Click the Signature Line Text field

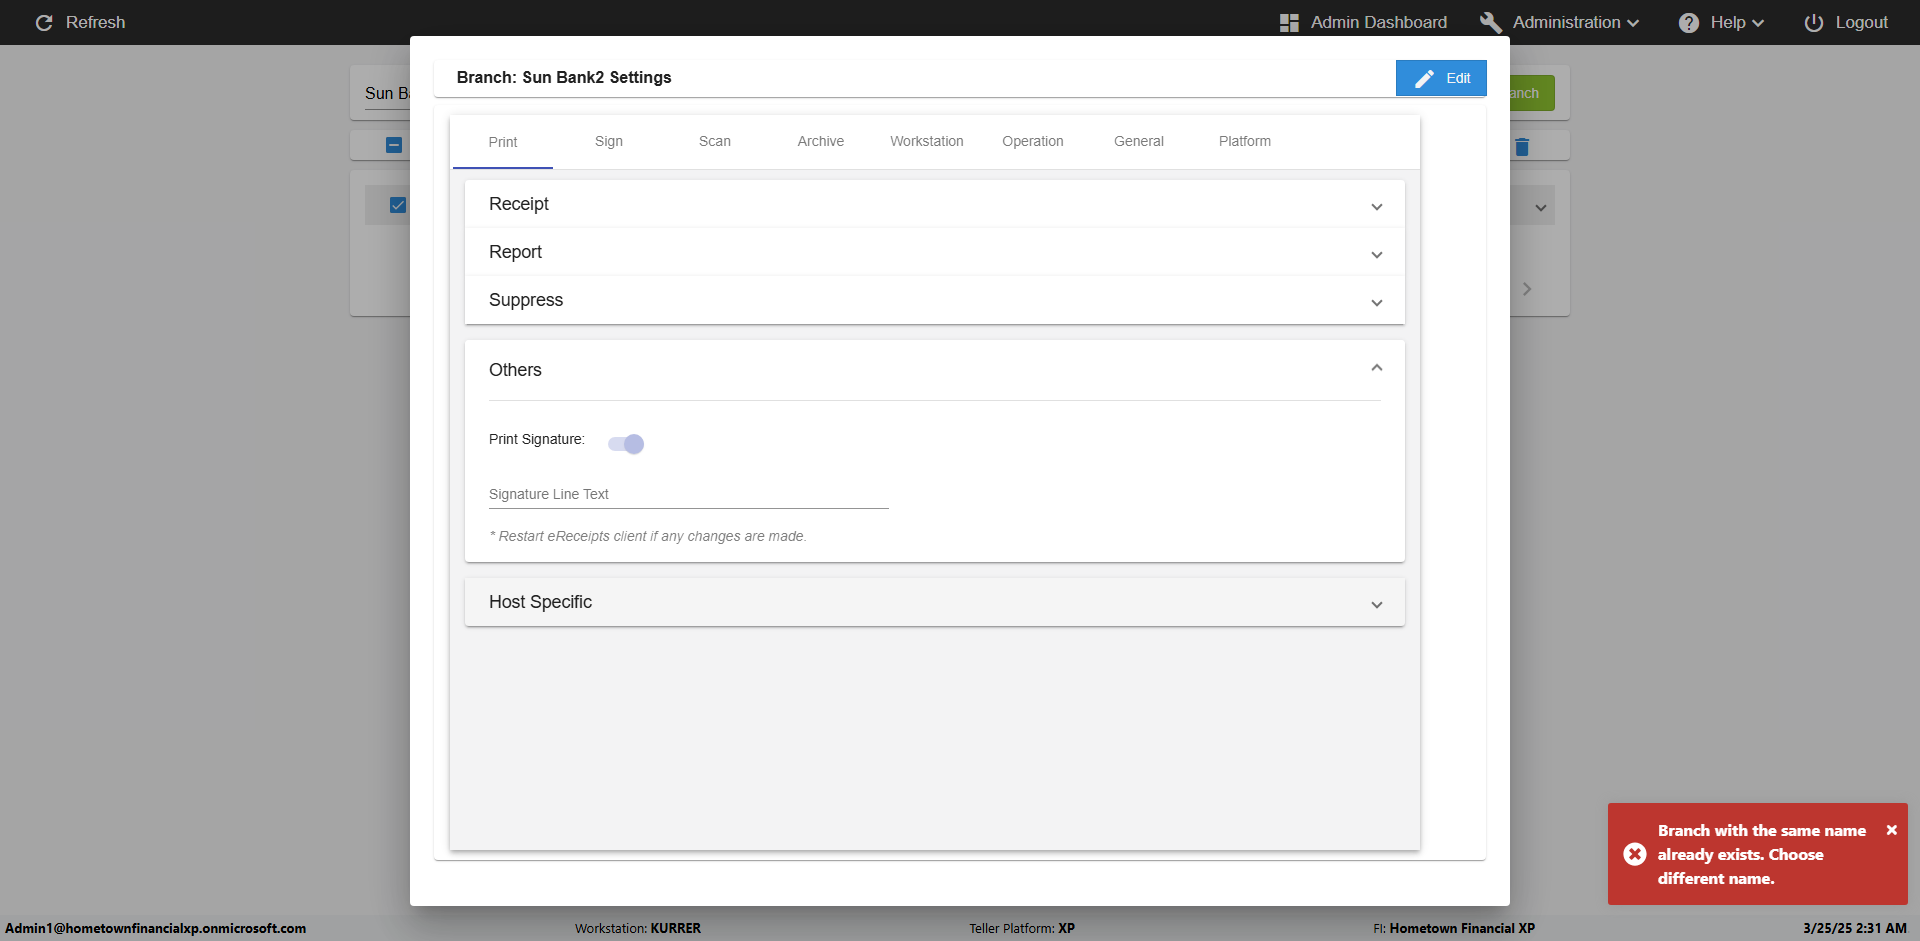(x=688, y=495)
